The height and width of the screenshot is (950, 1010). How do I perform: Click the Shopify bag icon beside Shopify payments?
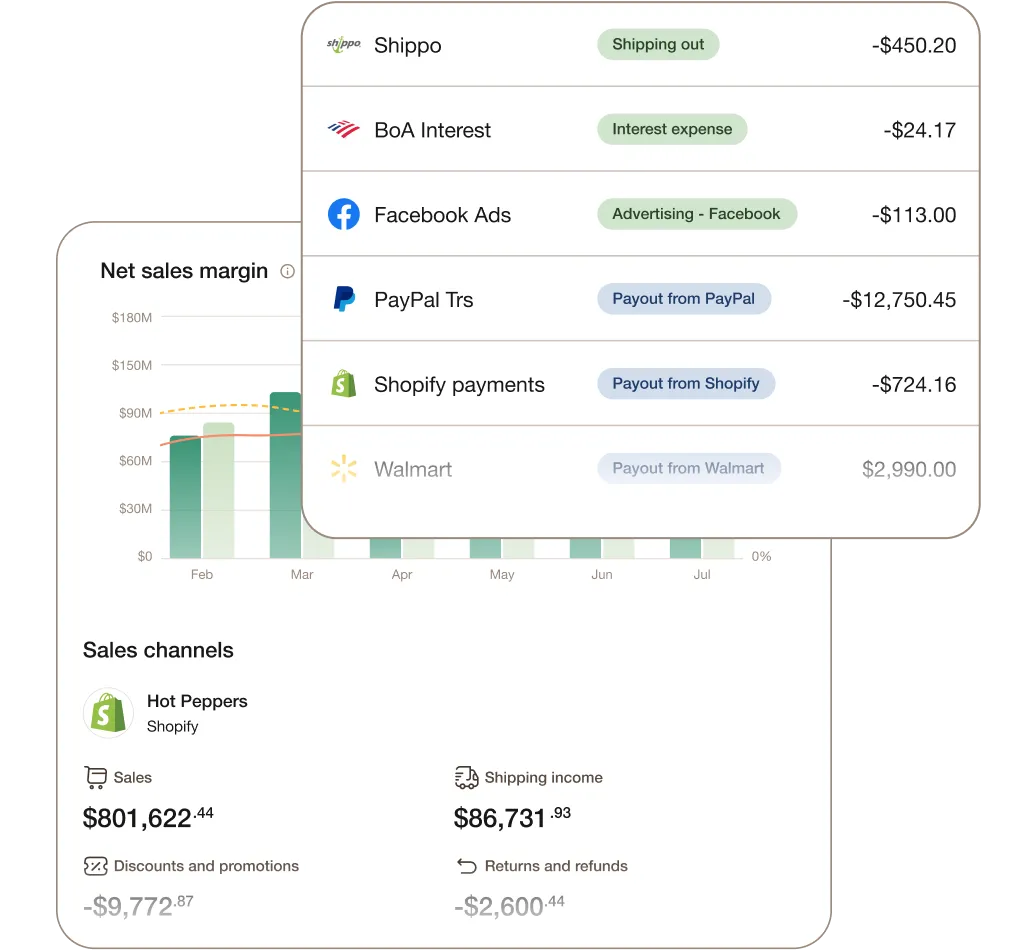(343, 384)
